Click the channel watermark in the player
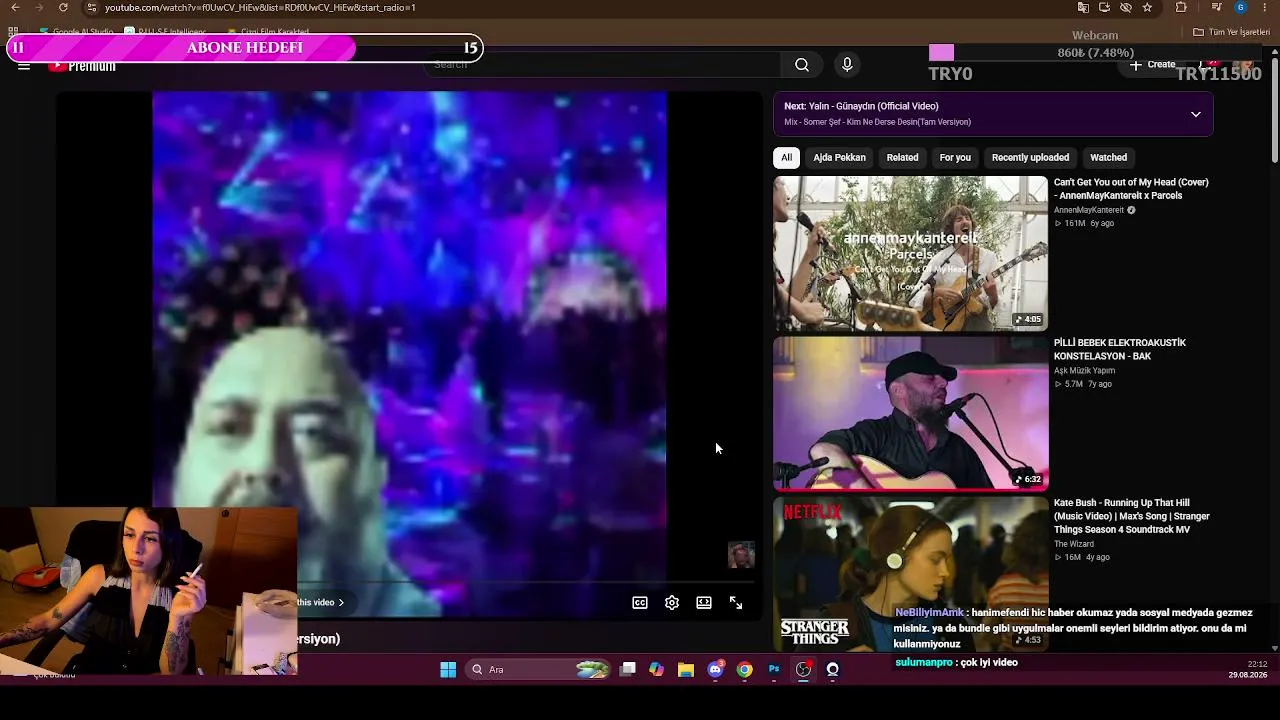Image resolution: width=1280 pixels, height=720 pixels. pyautogui.click(x=741, y=555)
